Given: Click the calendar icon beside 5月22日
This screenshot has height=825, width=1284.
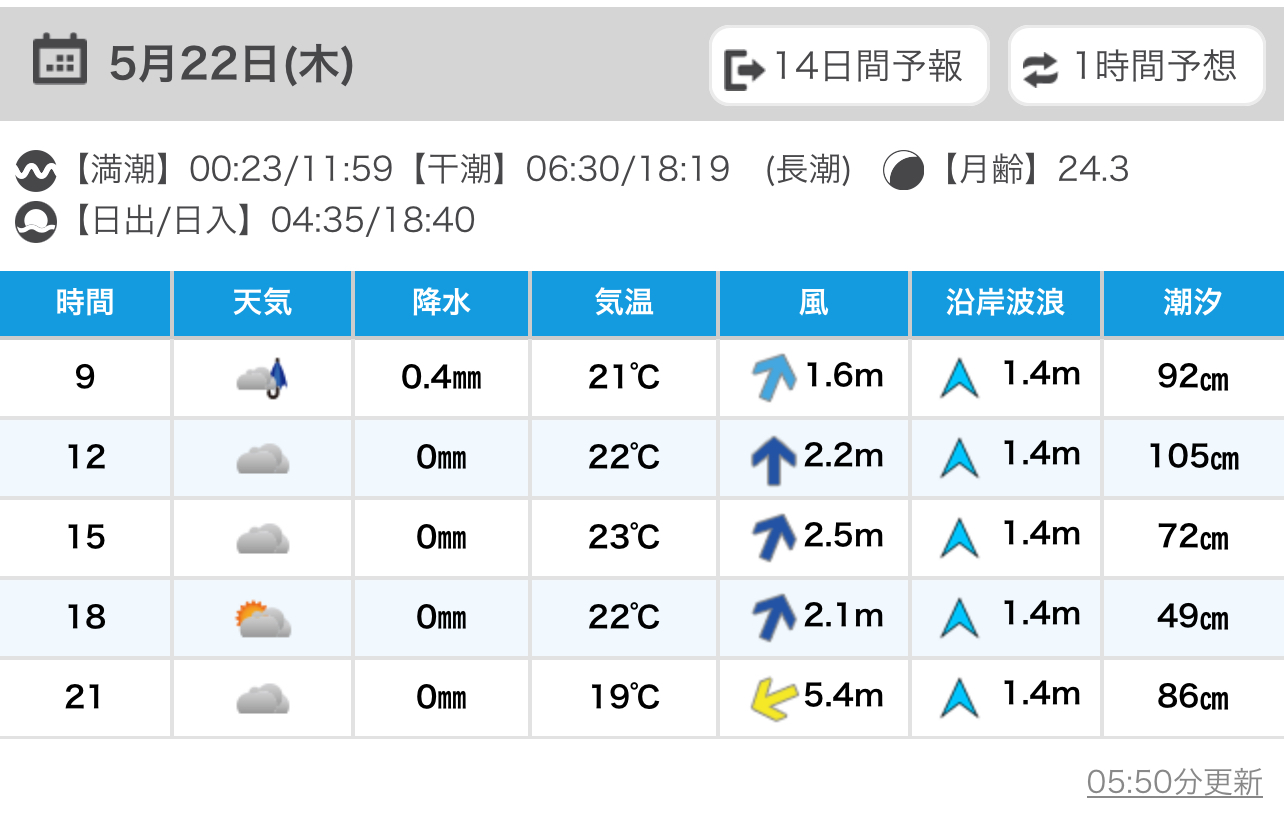Looking at the screenshot, I should click(60, 60).
